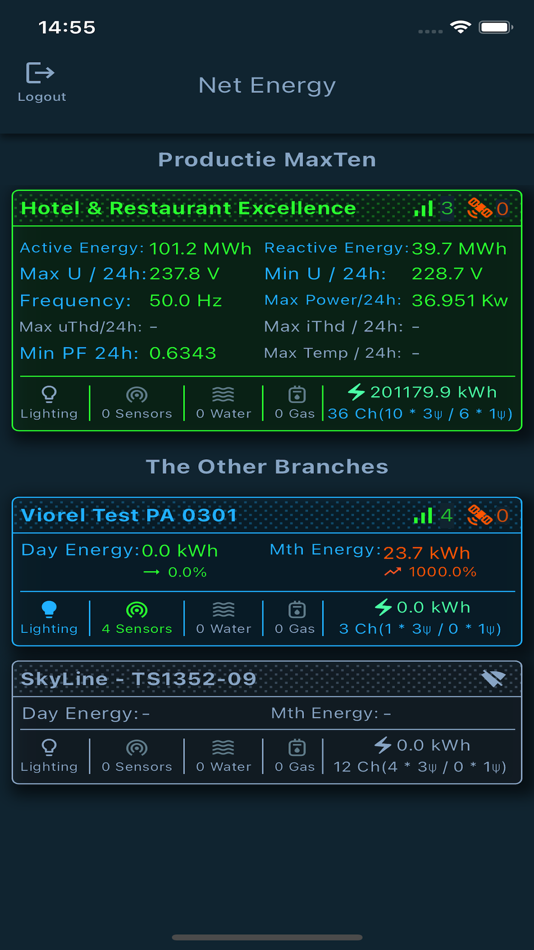Select The Other Branches section heading
534x950 pixels.
tap(267, 467)
